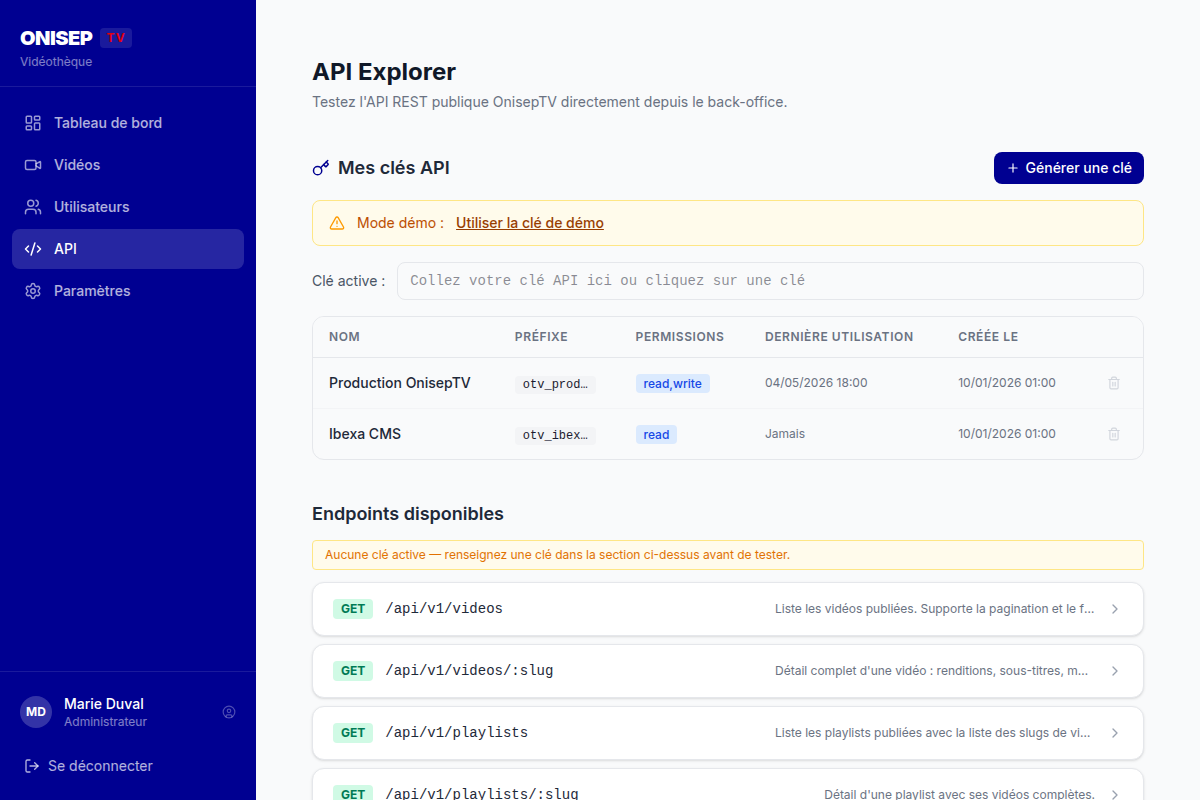Viewport: 1200px width, 800px height.
Task: Click the Paramètres gear icon
Action: [x=33, y=291]
